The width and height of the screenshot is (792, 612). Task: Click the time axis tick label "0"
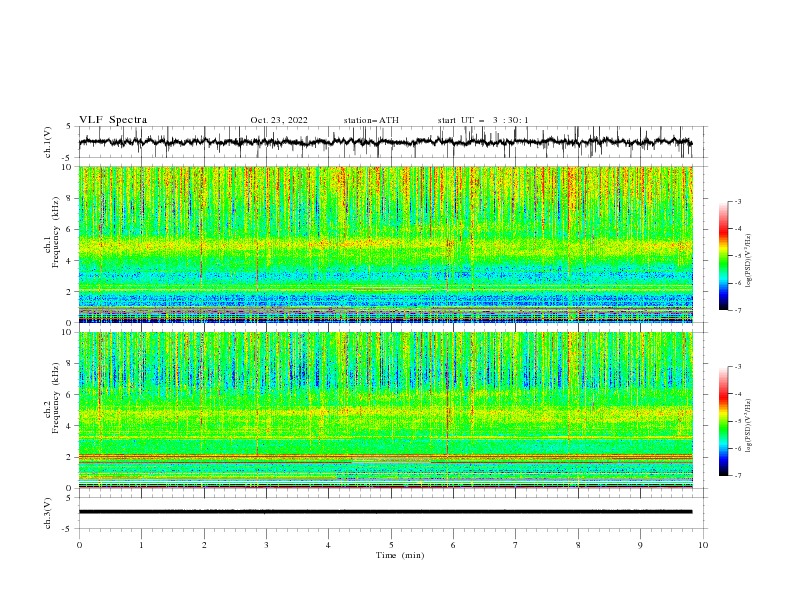click(x=79, y=545)
